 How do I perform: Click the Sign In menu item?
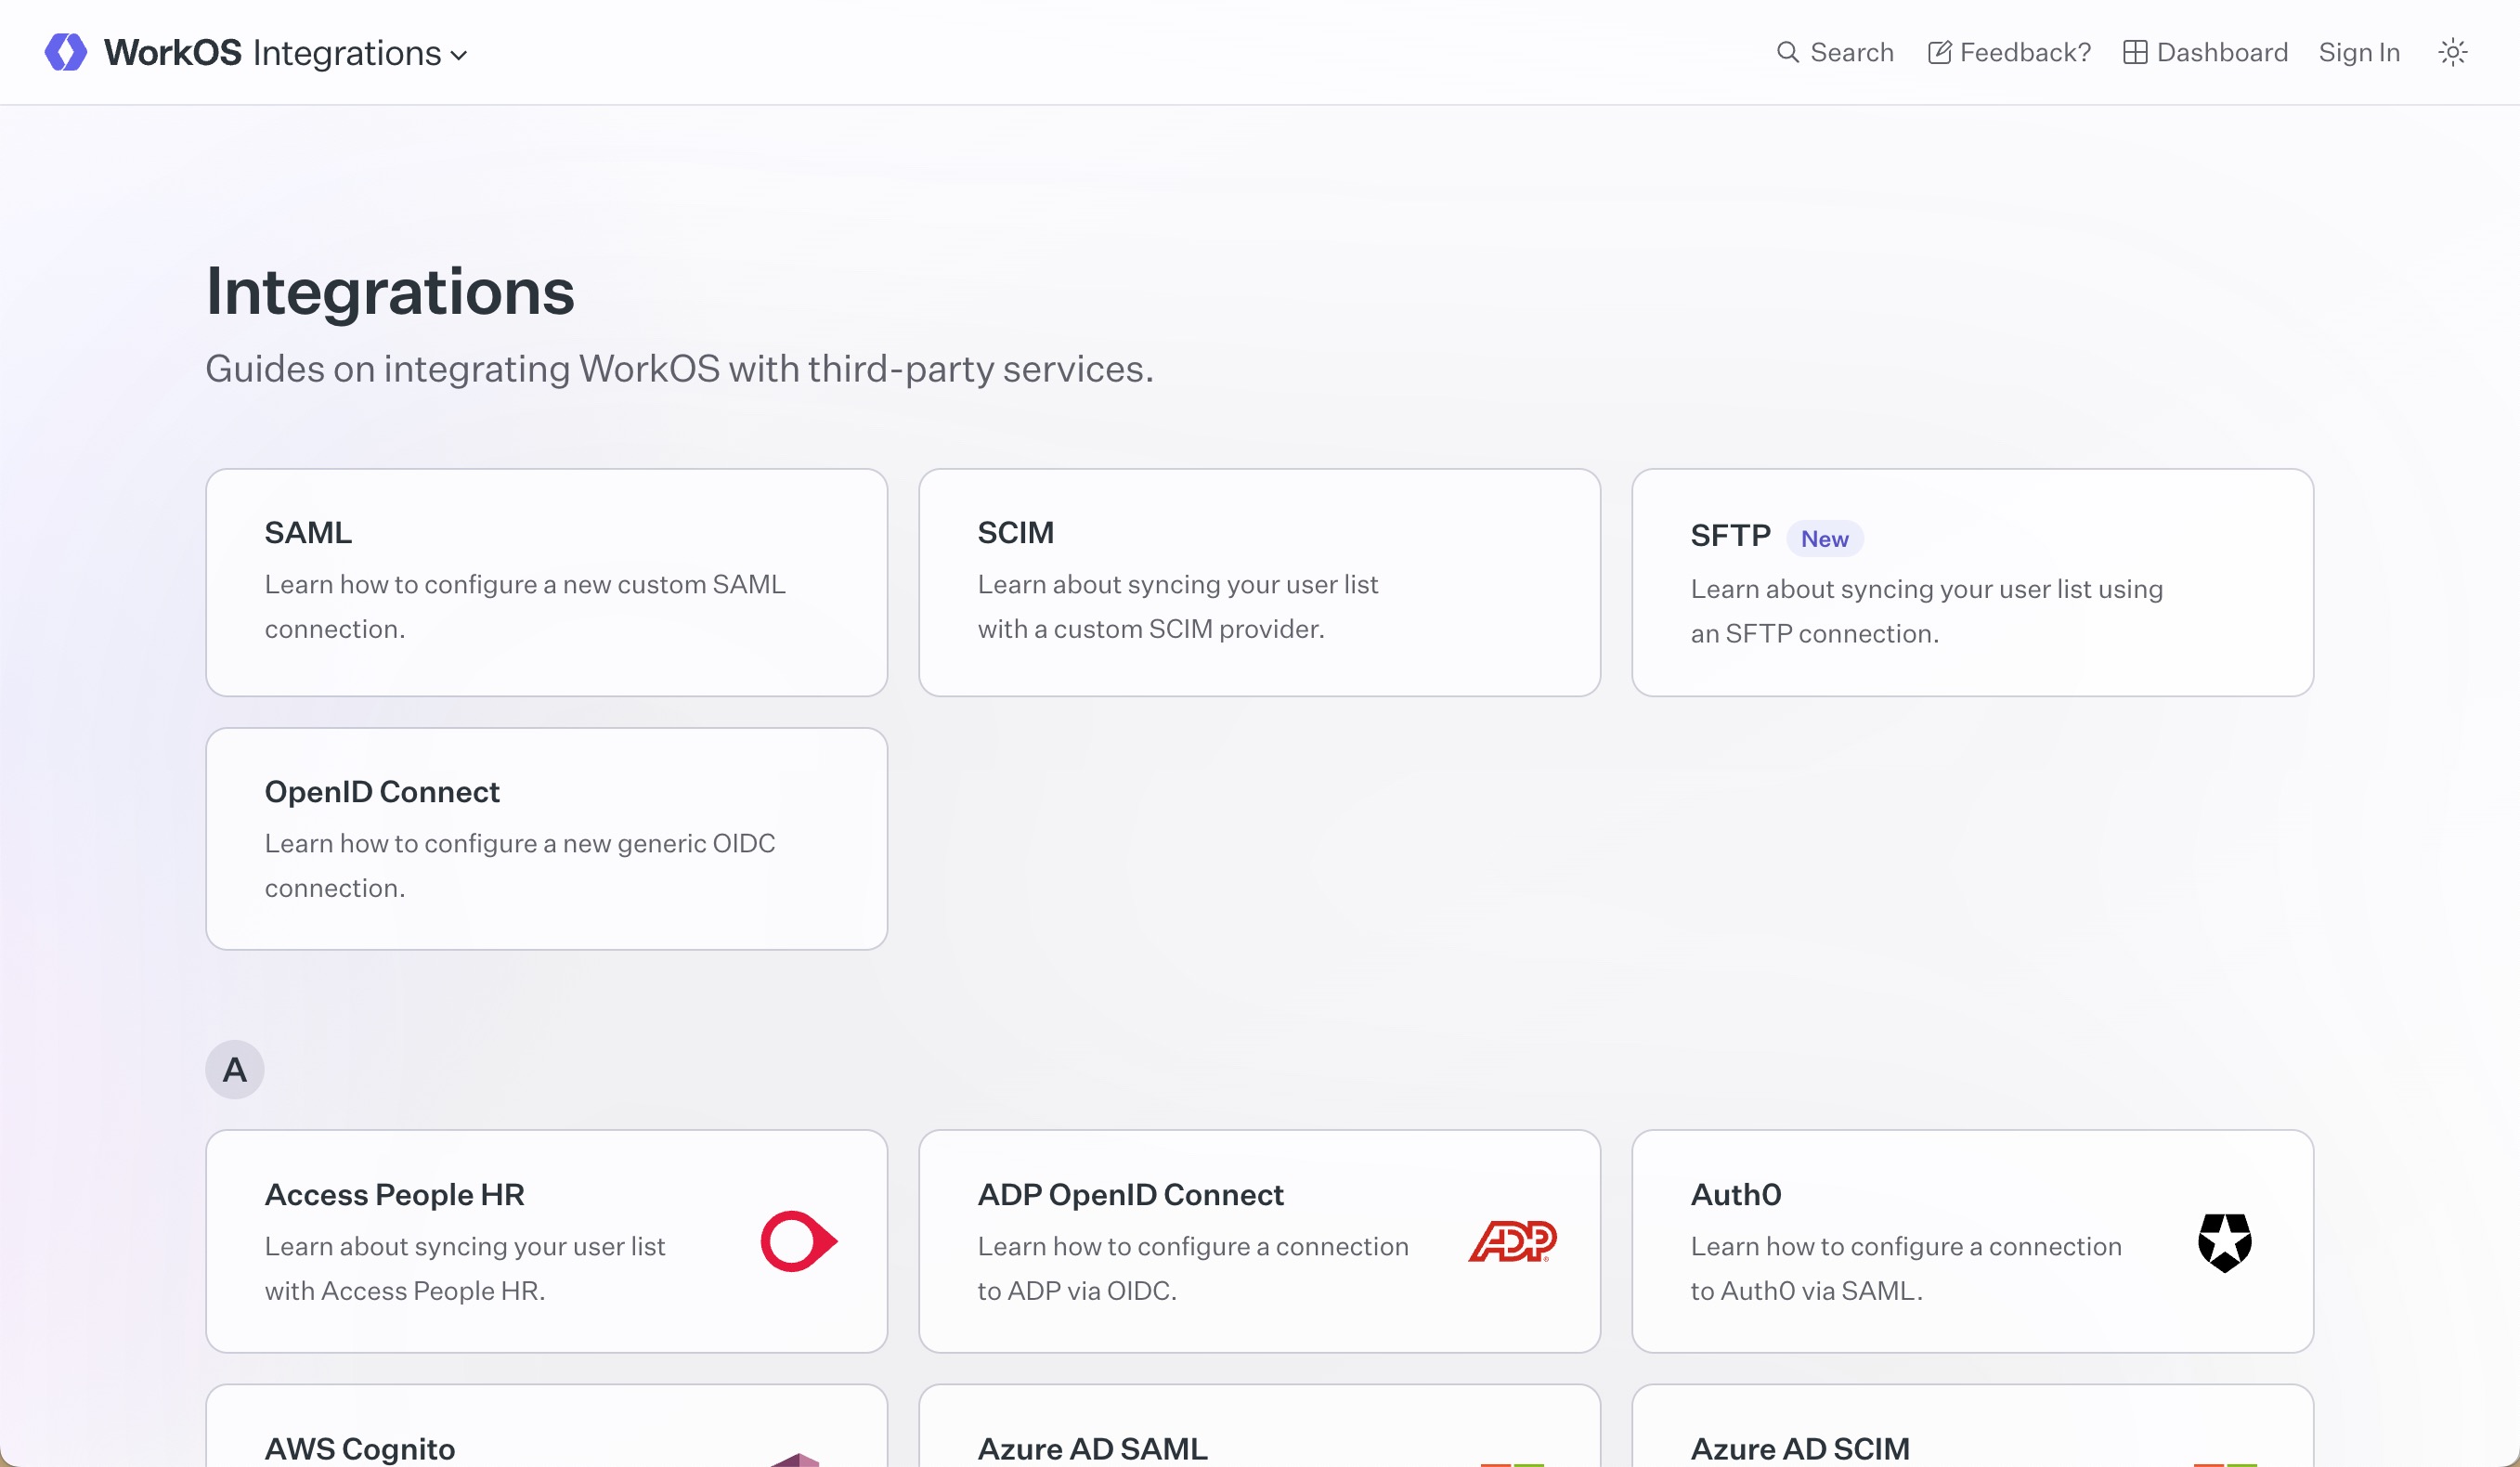coord(2359,52)
